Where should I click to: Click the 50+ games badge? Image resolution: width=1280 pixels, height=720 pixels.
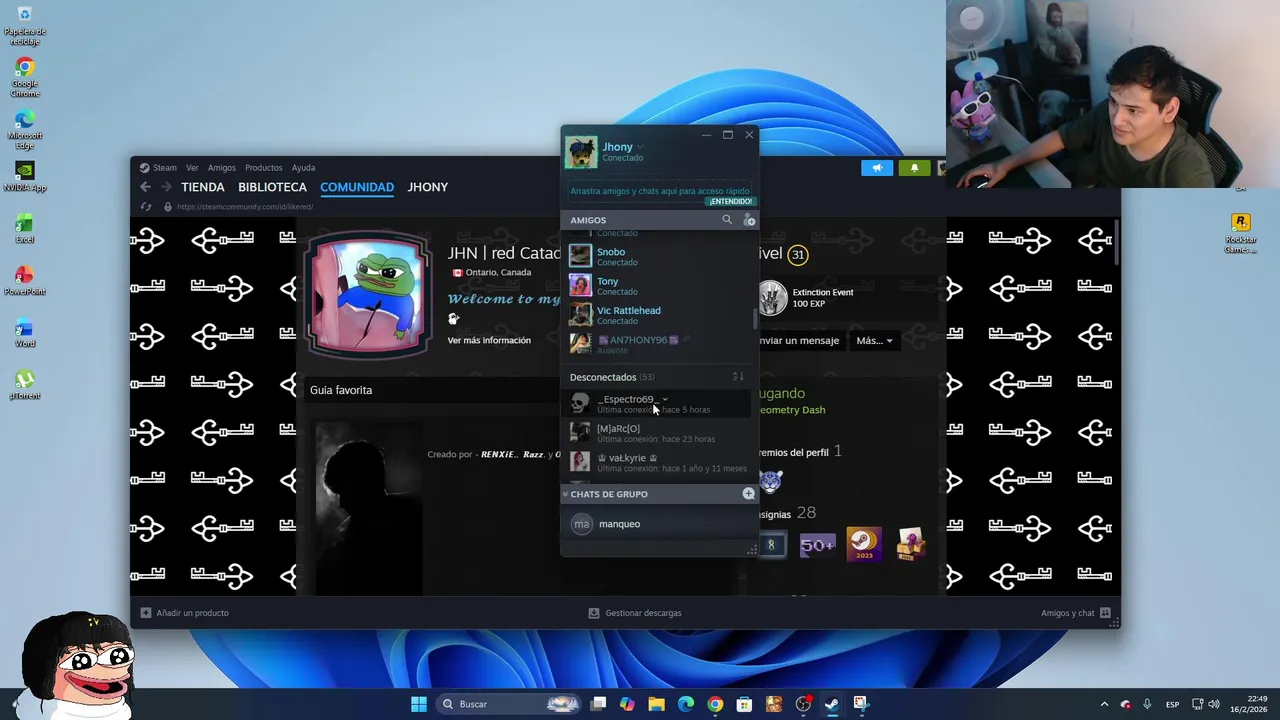817,545
